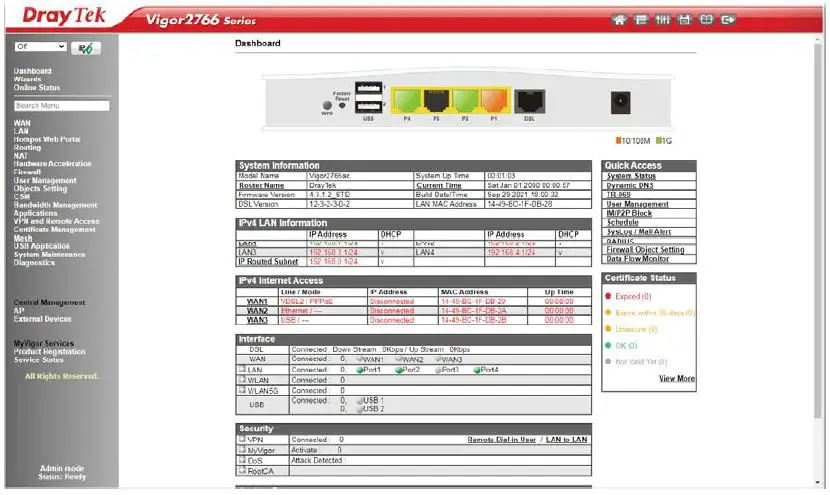Click View More in Certificate Status
Screen dimensions: 830x495
(676, 379)
